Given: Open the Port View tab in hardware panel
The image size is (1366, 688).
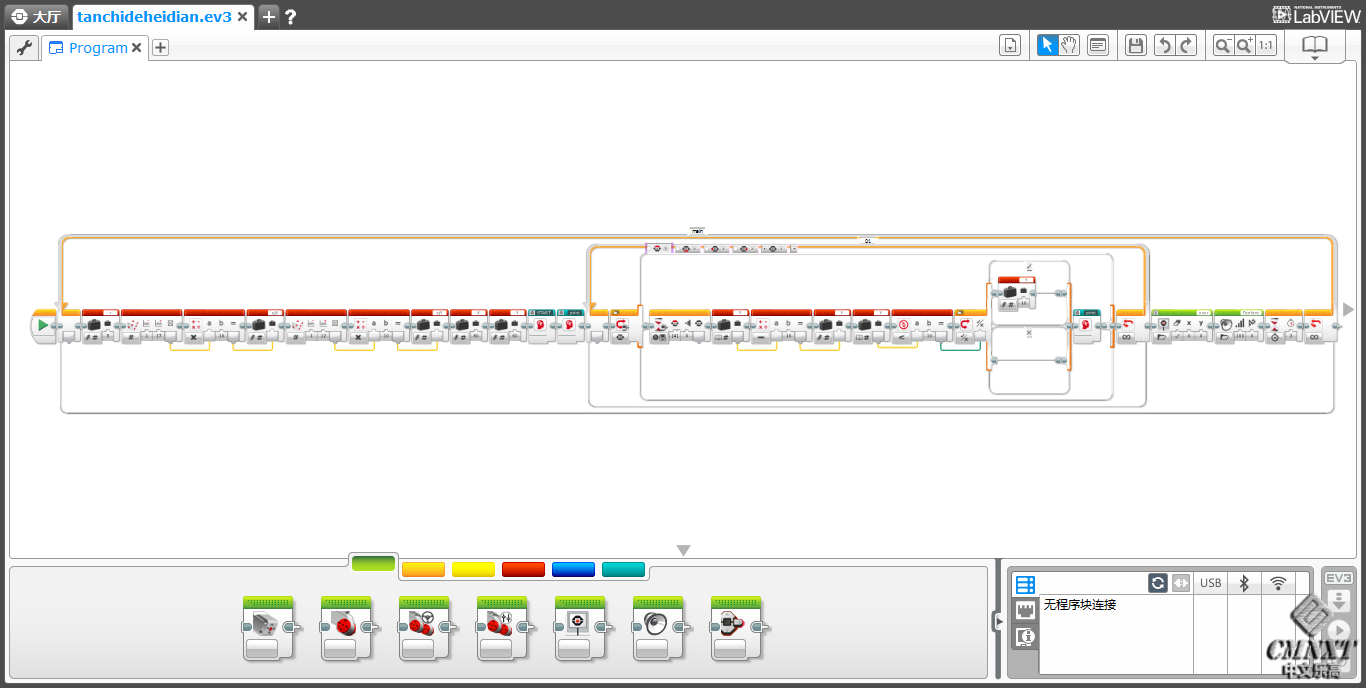Looking at the screenshot, I should coord(1025,610).
